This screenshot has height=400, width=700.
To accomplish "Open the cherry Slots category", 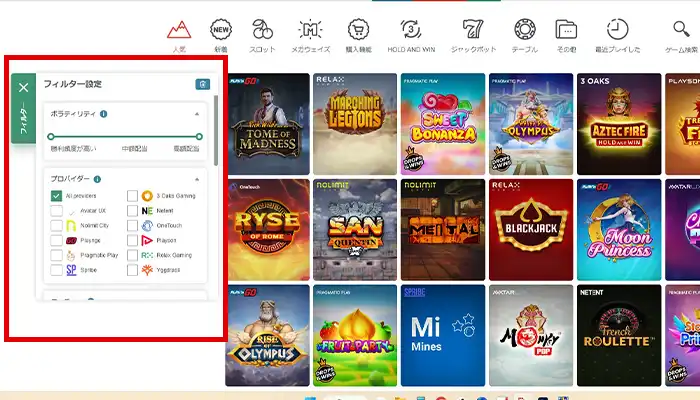I will [x=262, y=37].
